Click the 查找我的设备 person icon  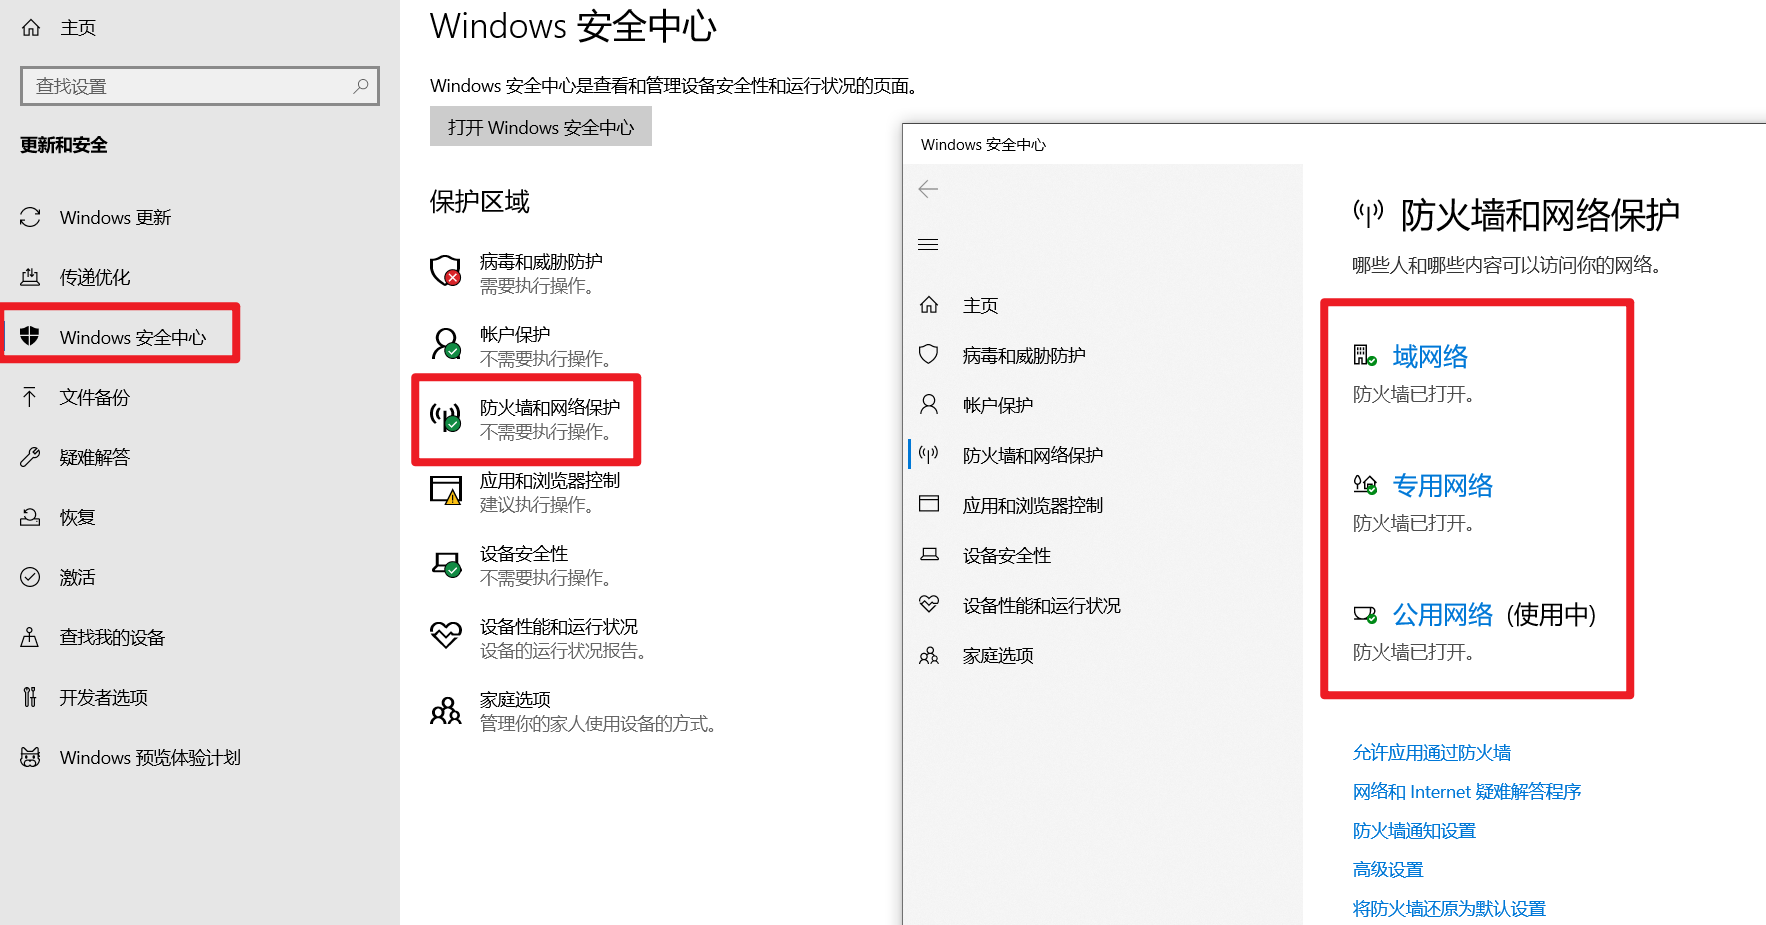coord(30,637)
